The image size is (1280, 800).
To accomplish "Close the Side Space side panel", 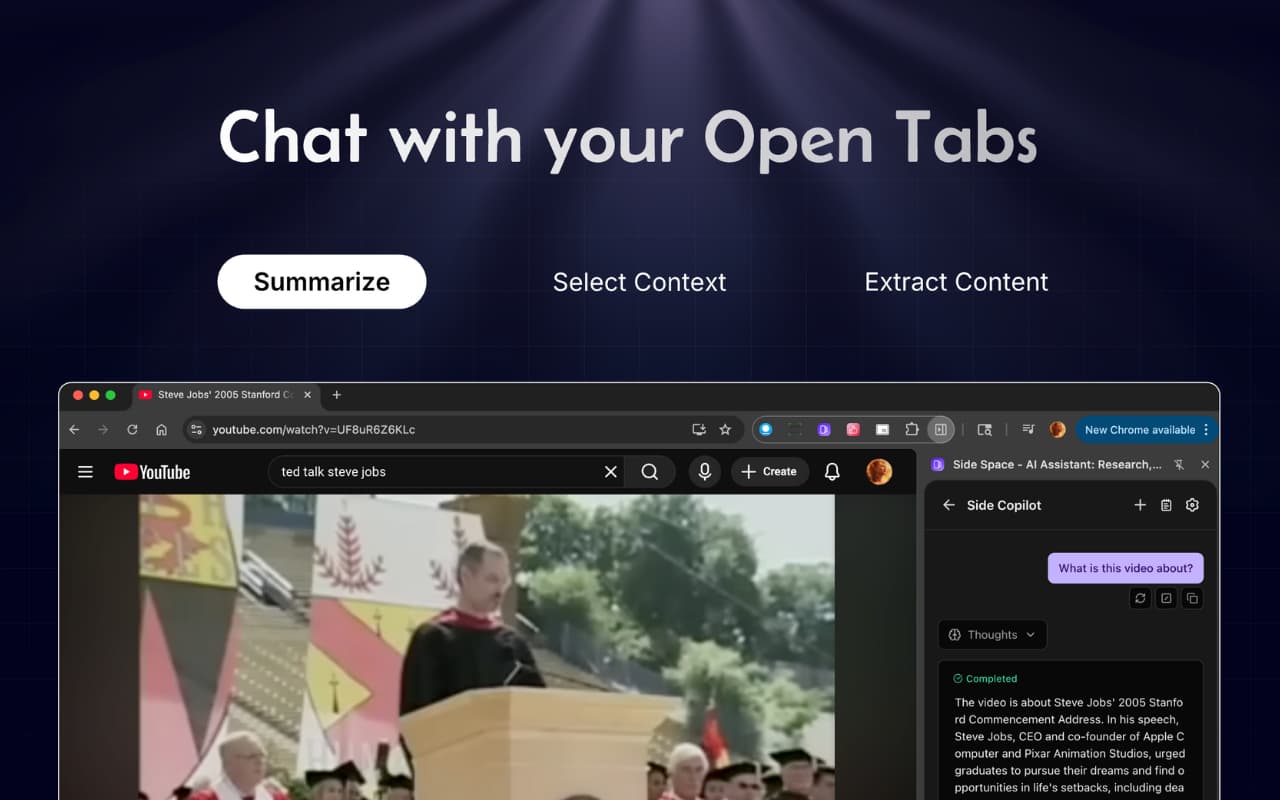I will [x=1205, y=465].
